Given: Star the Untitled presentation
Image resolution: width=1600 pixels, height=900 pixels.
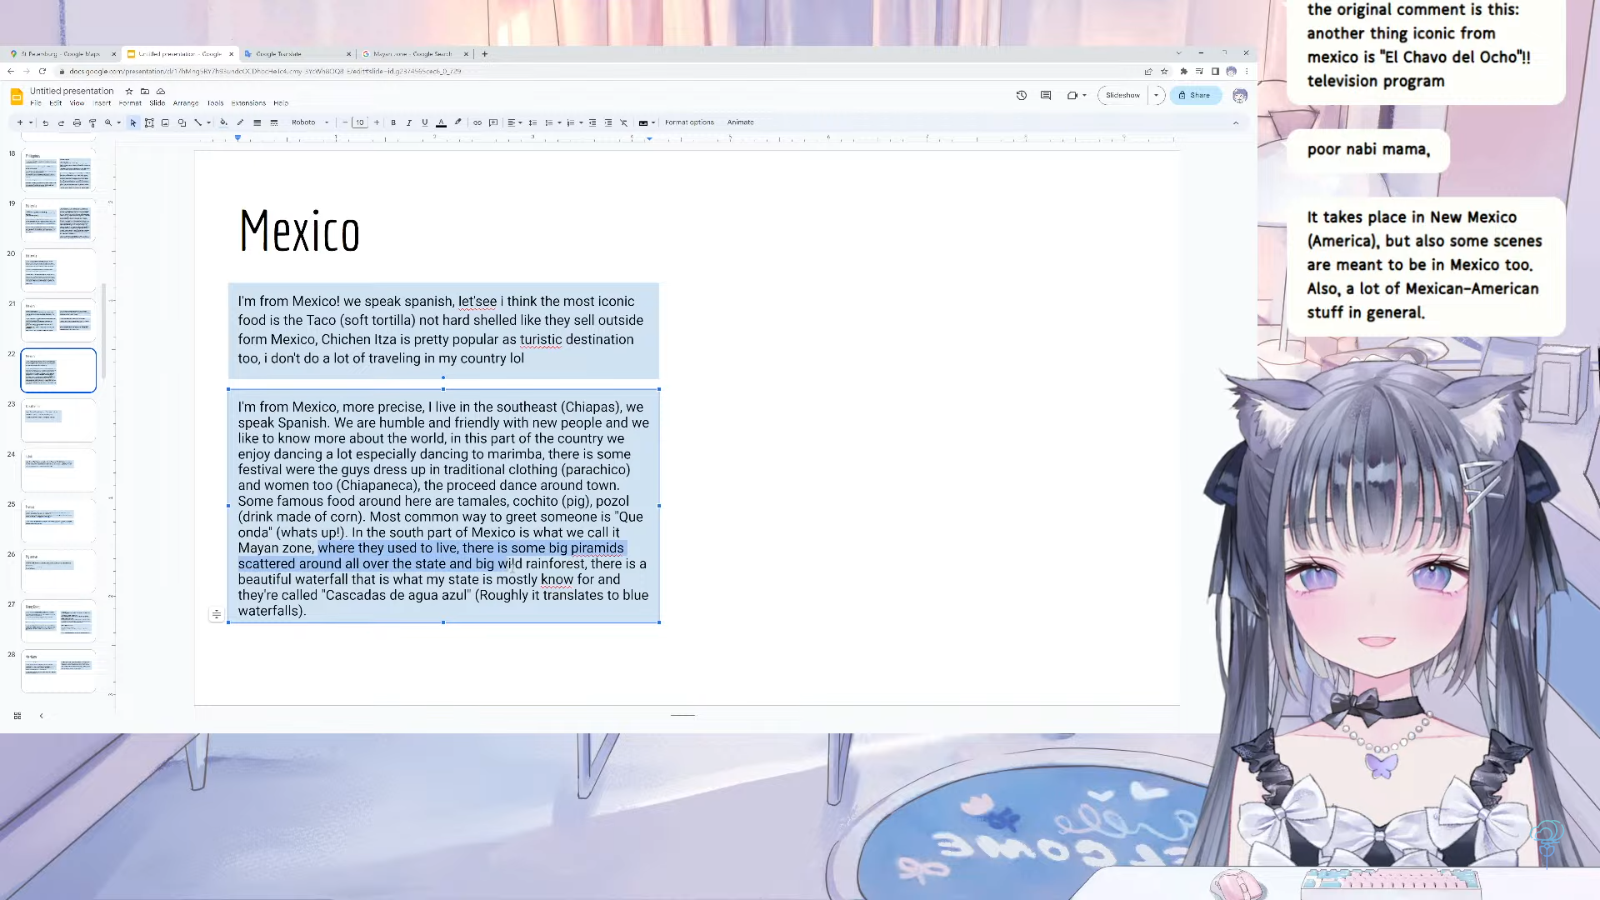Looking at the screenshot, I should (x=129, y=91).
